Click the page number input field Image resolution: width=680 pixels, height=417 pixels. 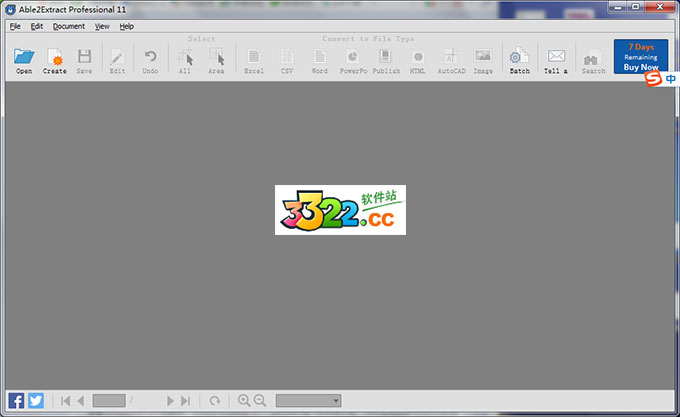tap(108, 400)
